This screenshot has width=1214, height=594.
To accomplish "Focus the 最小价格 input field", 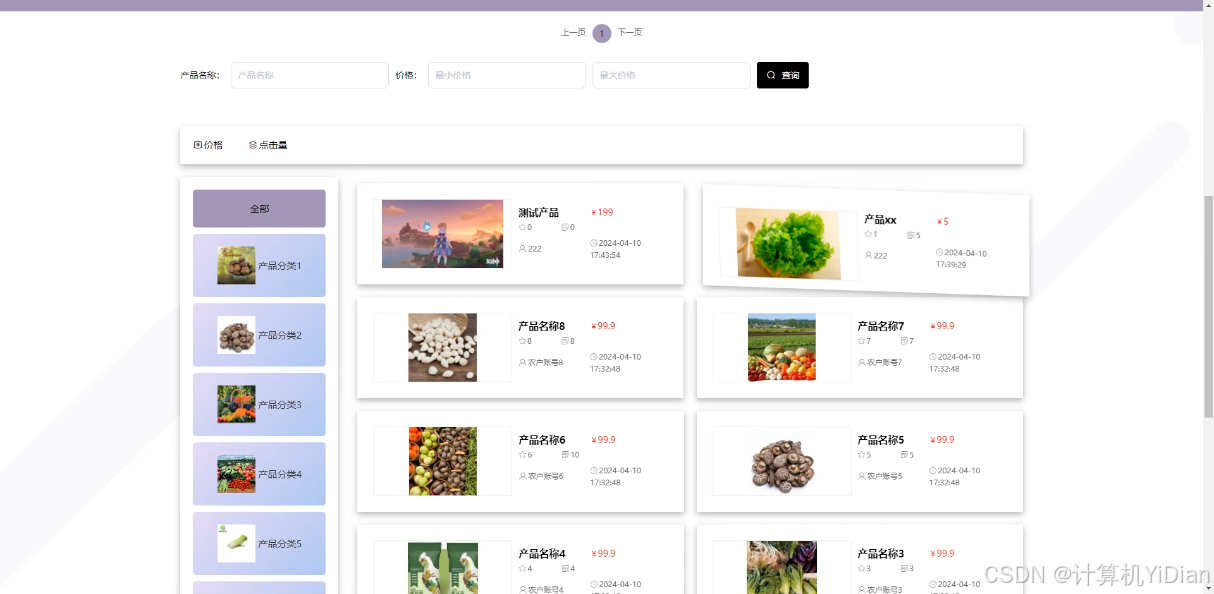I will coord(507,75).
